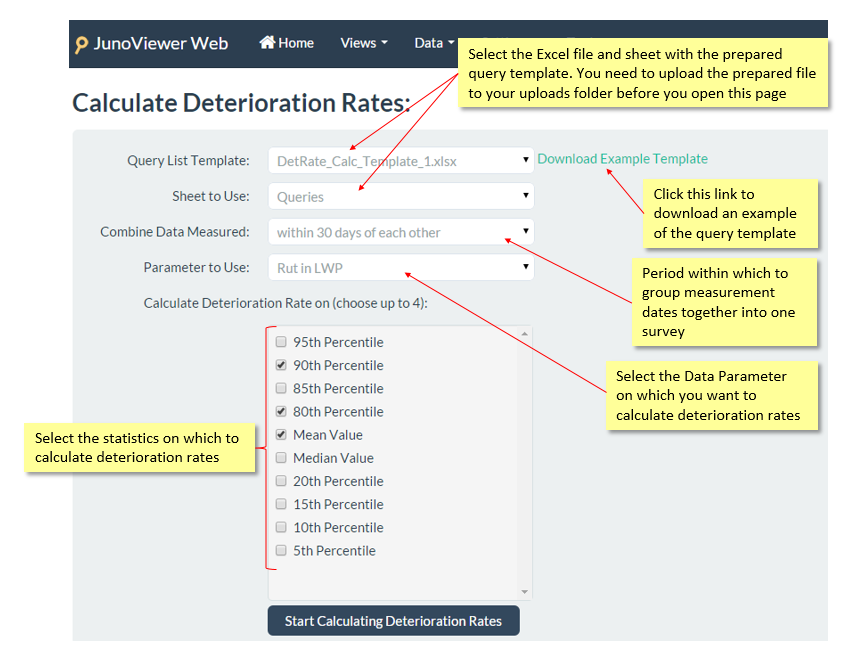Enable the 95th Percentile checkbox
This screenshot has width=855, height=662.
tap(281, 342)
